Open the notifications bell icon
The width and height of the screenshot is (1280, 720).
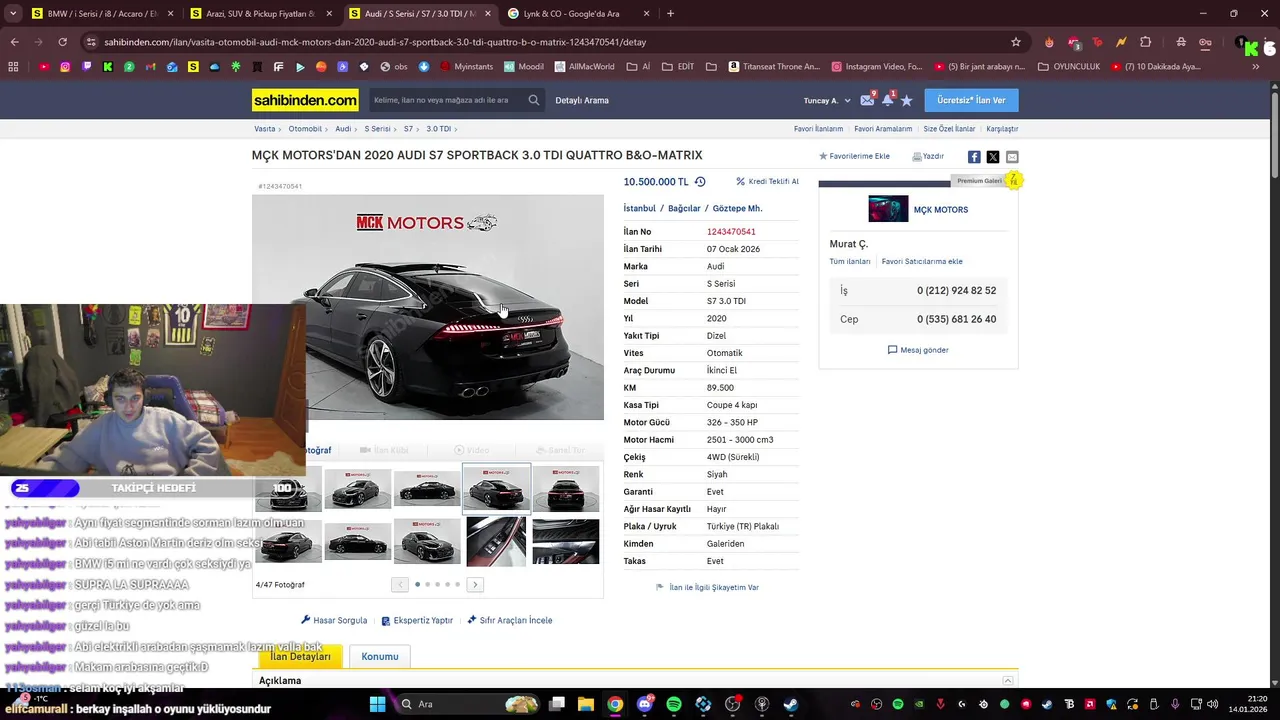click(x=887, y=100)
